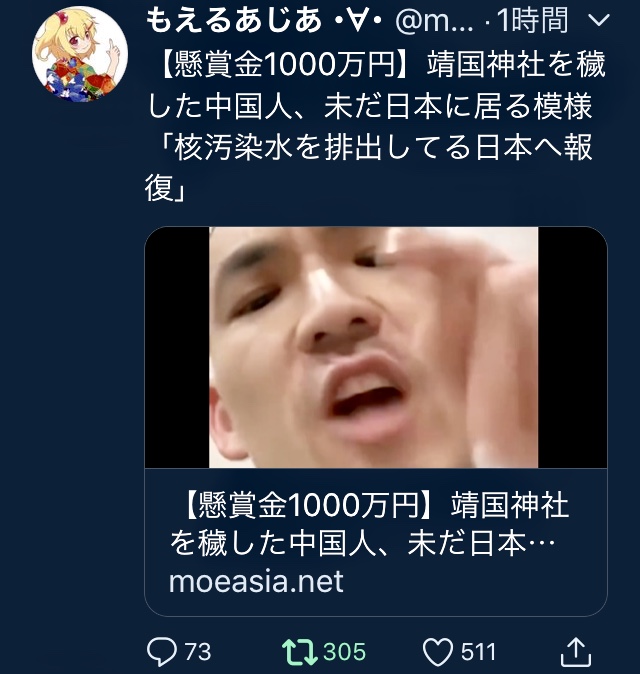This screenshot has height=674, width=640.
Task: View the 511 likes count
Action: (x=479, y=652)
